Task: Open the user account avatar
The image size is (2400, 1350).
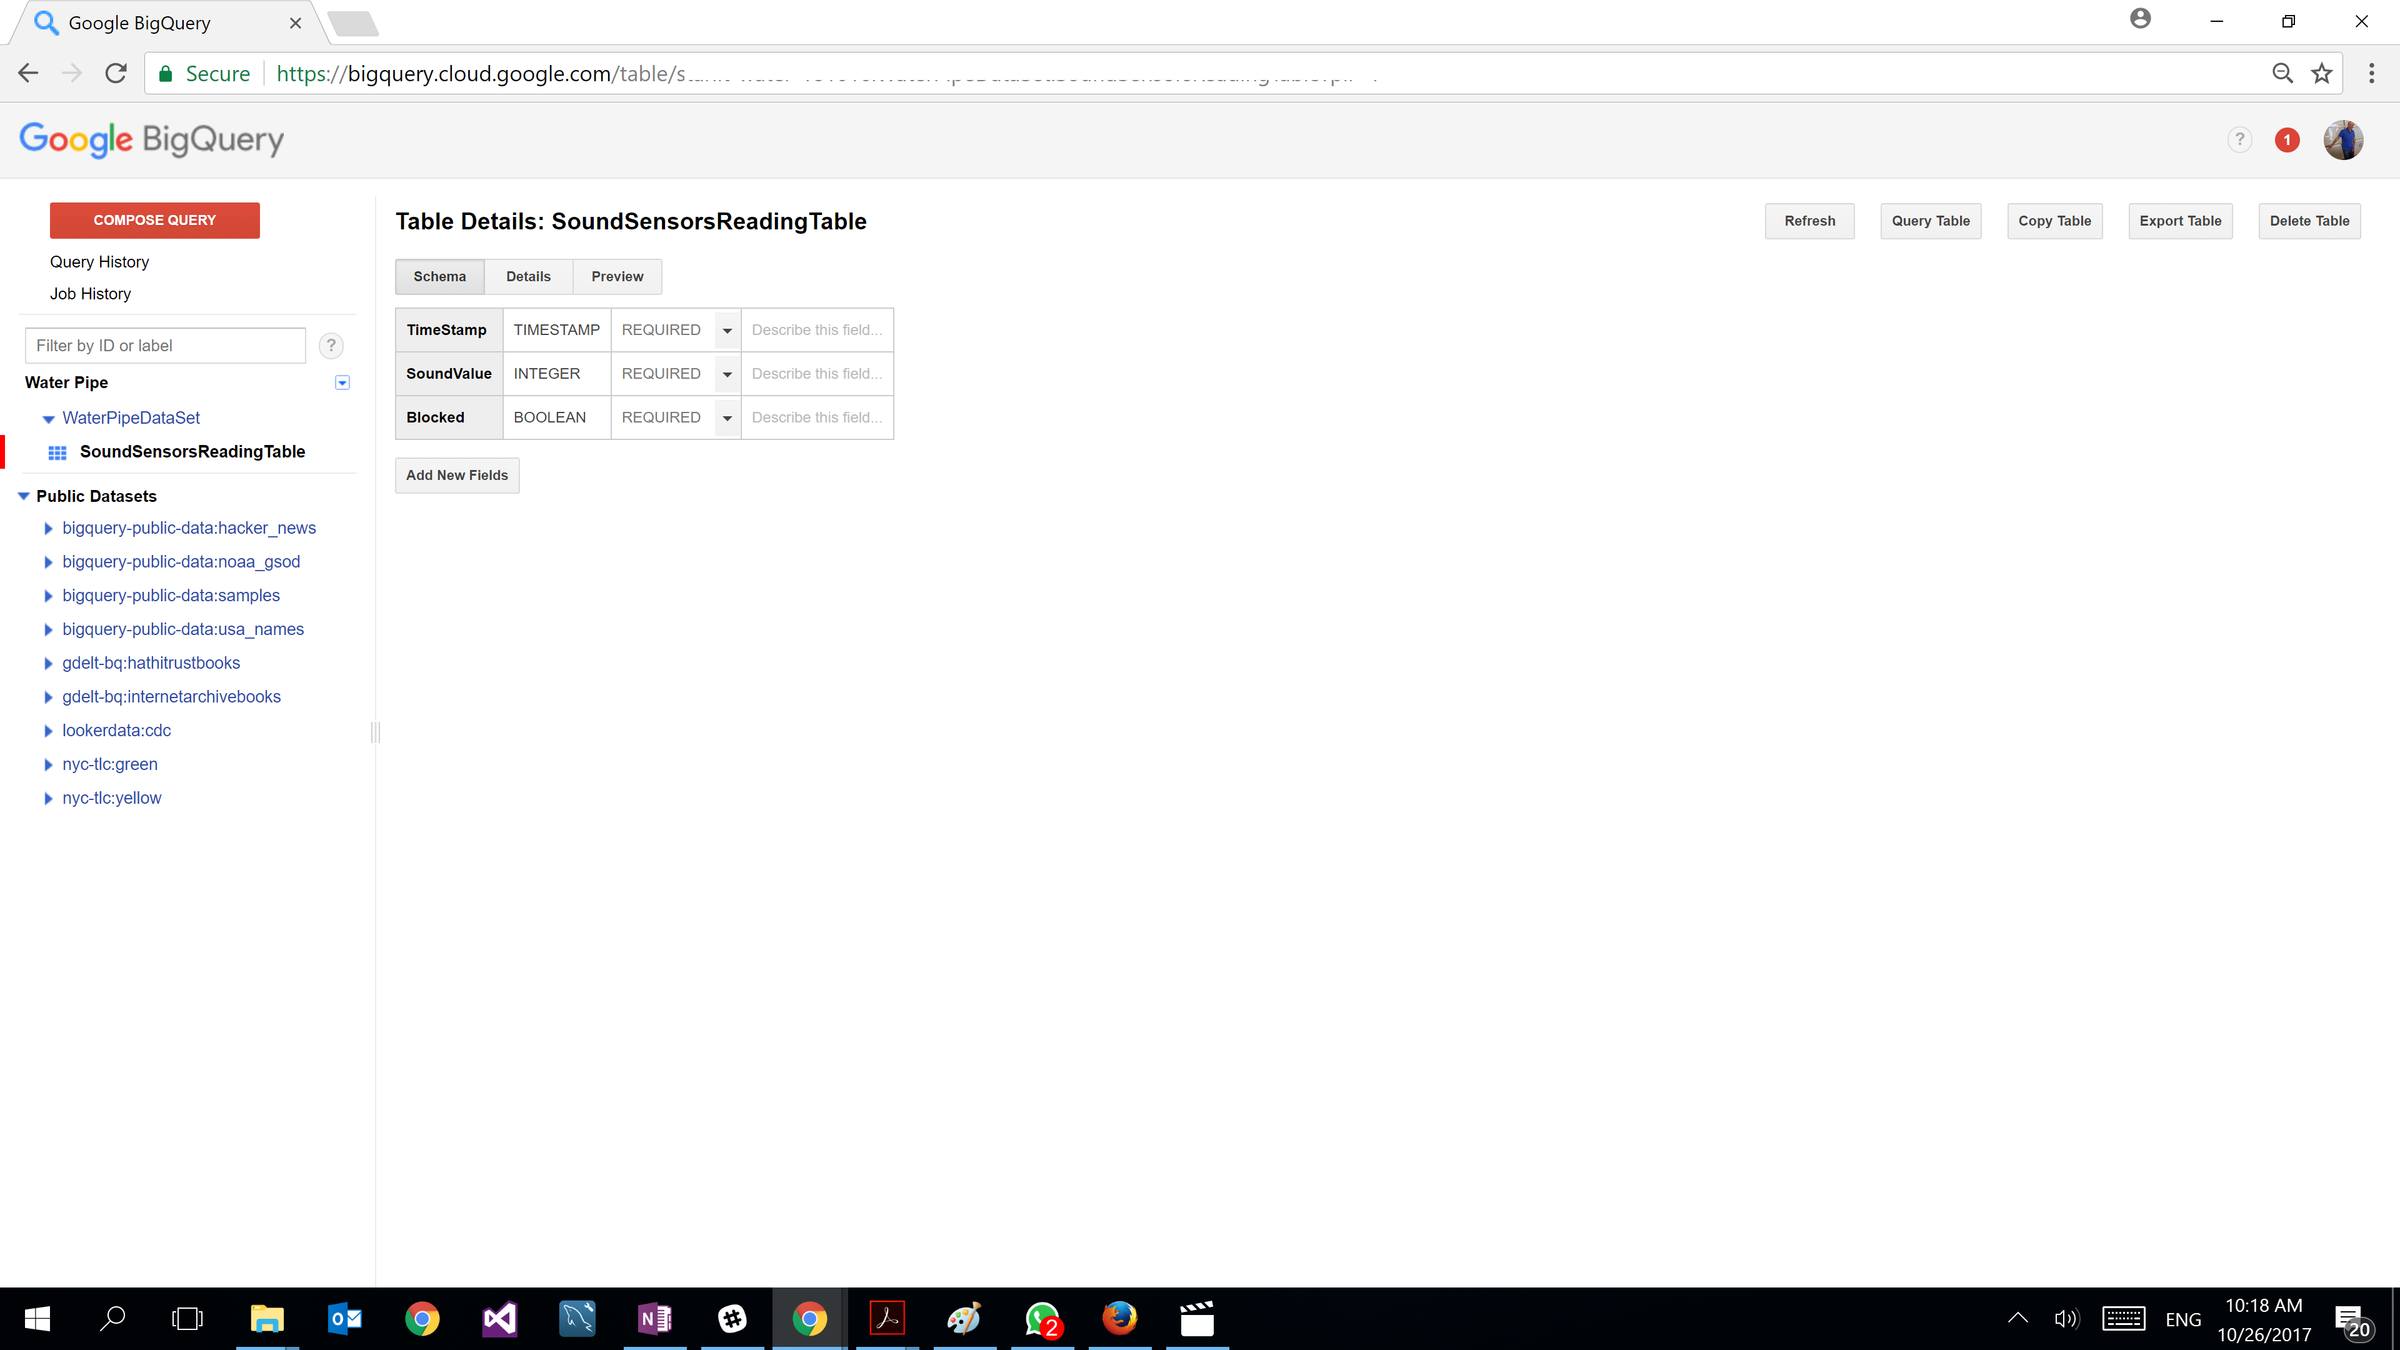Action: [x=2343, y=140]
